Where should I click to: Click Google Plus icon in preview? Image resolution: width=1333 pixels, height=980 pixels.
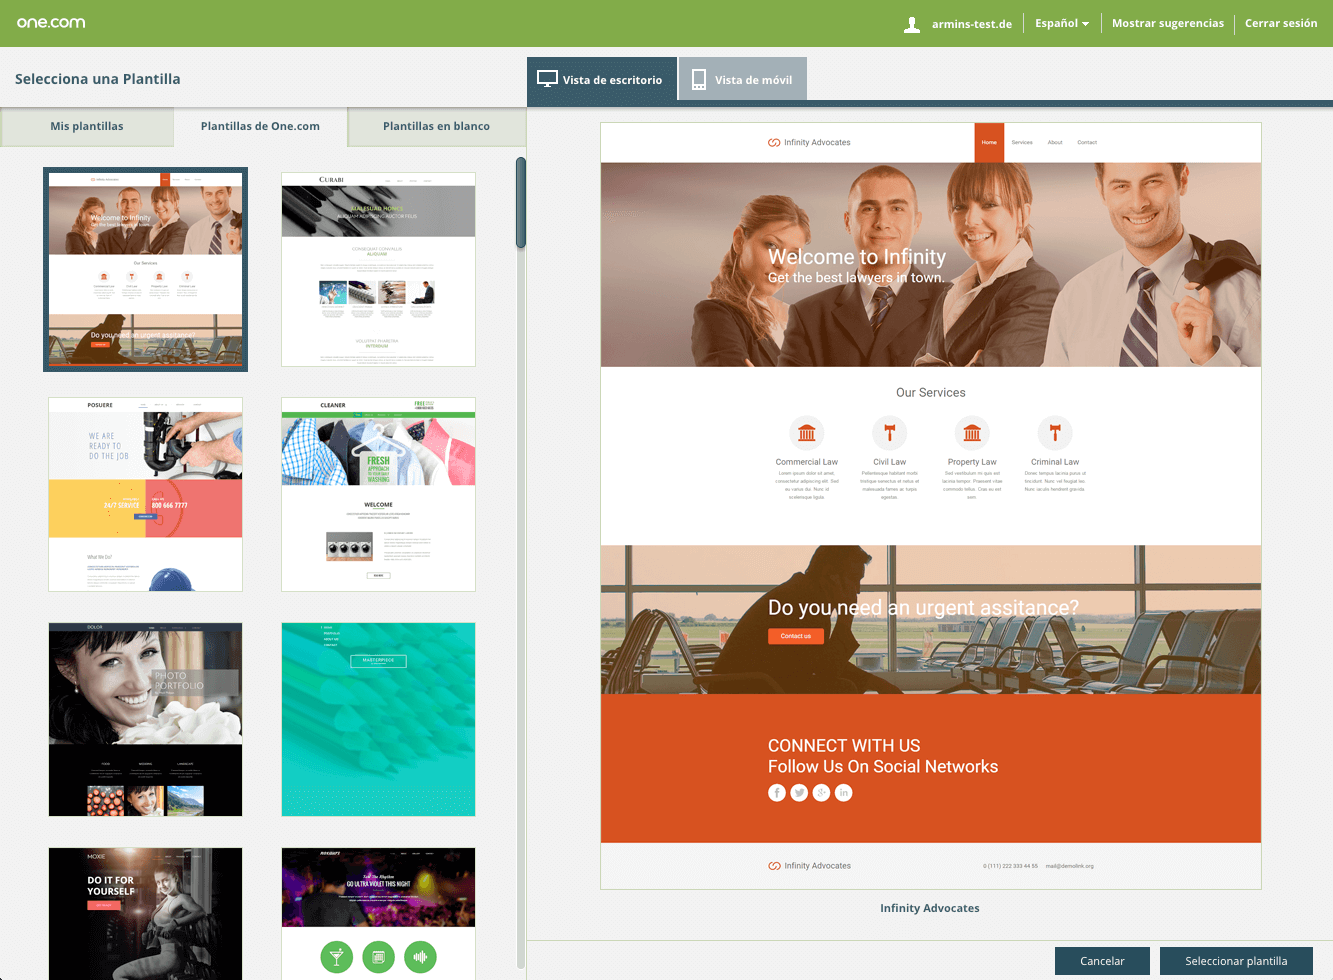pos(821,792)
